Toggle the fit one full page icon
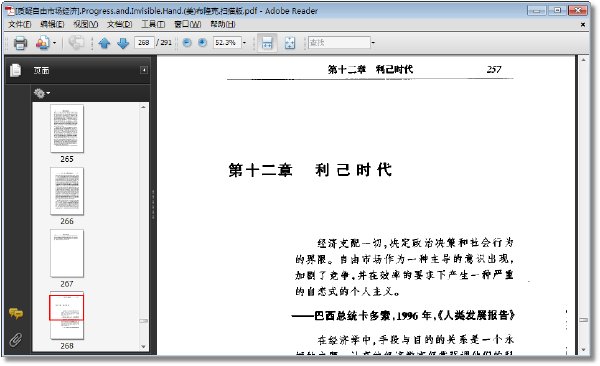600x366 pixels. (290, 43)
